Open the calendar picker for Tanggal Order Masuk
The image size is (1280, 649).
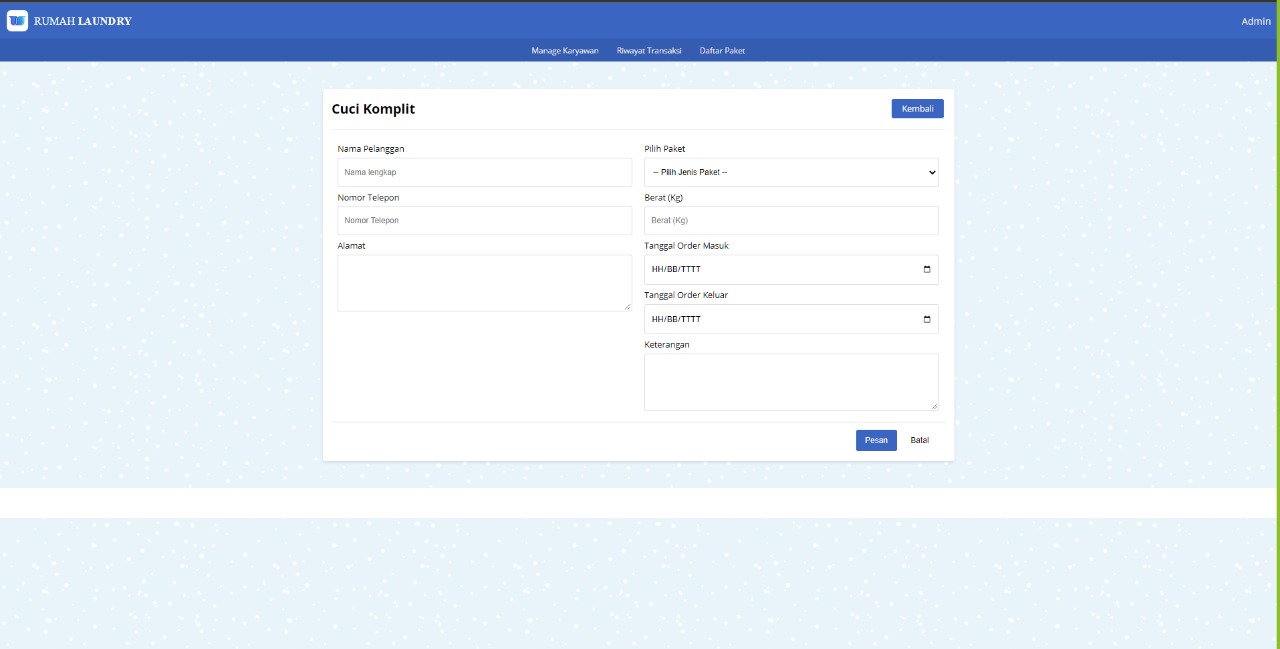pyautogui.click(x=926, y=268)
